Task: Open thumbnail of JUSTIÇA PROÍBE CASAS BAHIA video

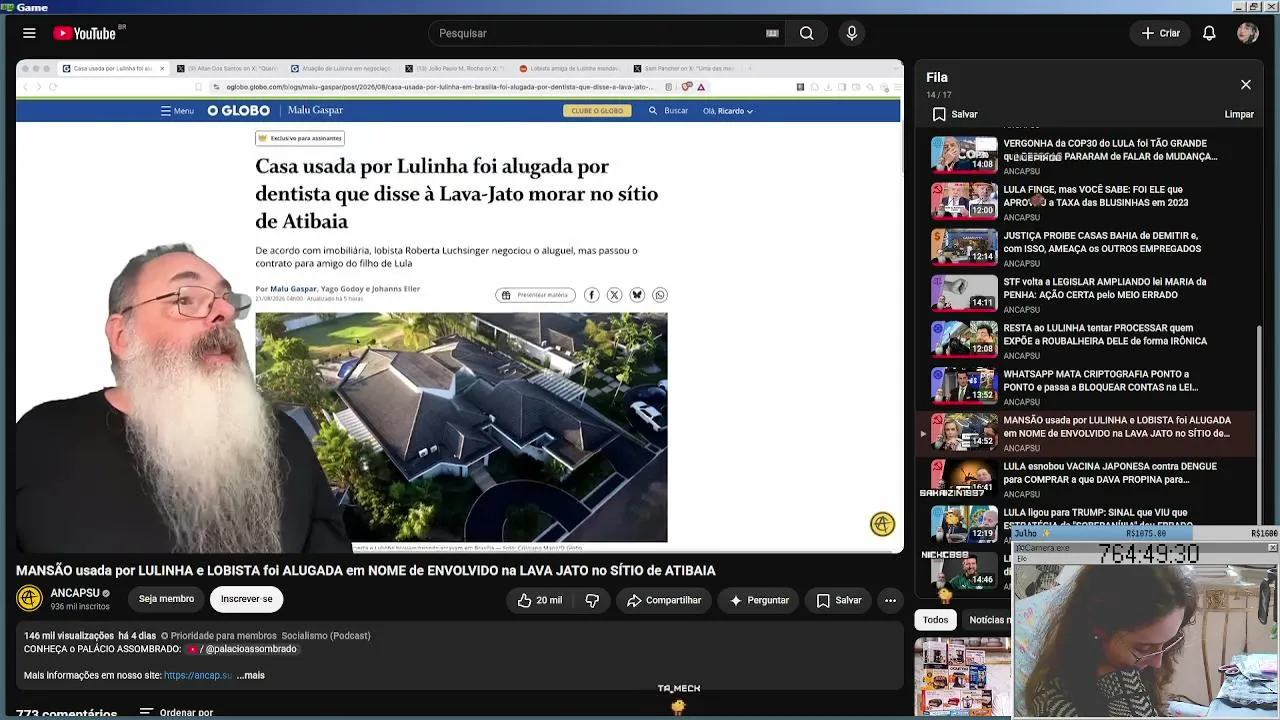Action: tap(964, 246)
